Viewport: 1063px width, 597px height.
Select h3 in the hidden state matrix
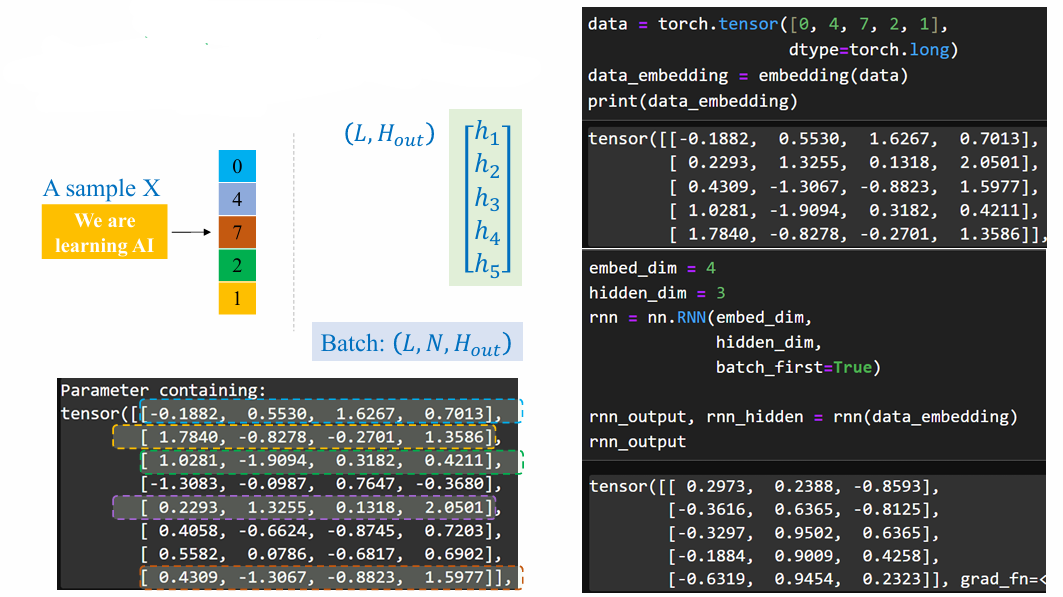(x=487, y=199)
